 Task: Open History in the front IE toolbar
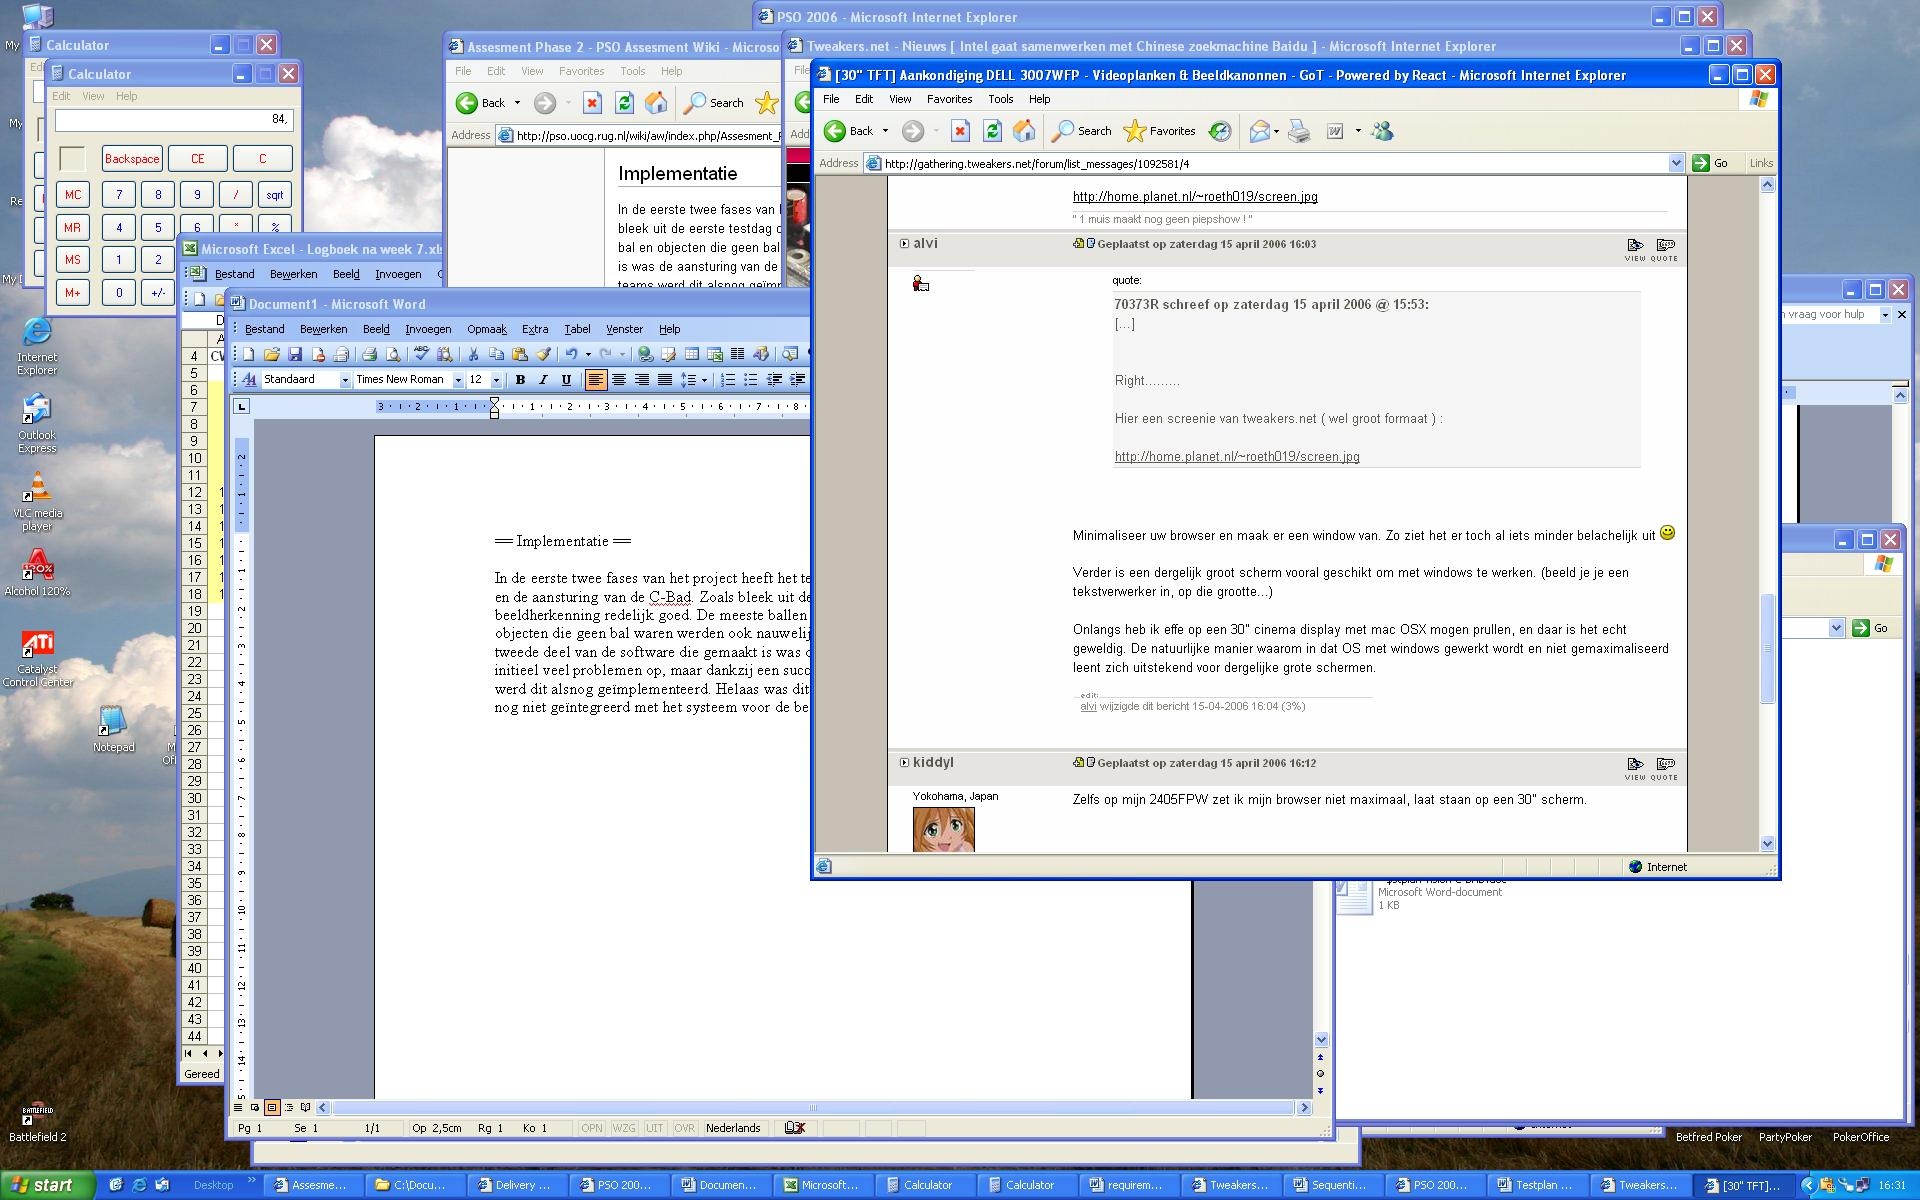[x=1220, y=131]
